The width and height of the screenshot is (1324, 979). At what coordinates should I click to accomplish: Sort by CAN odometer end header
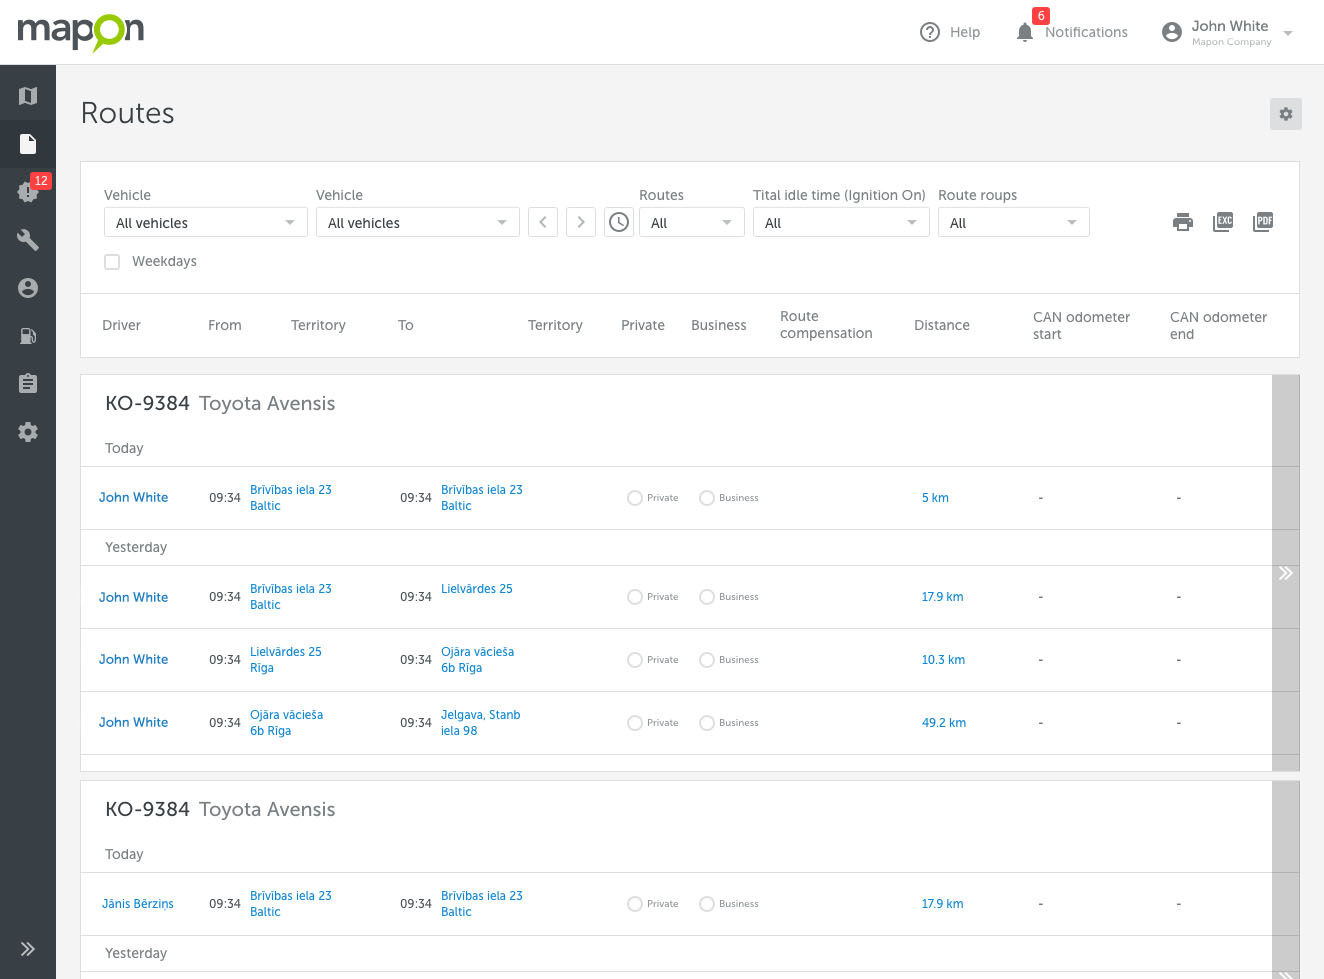(1218, 325)
